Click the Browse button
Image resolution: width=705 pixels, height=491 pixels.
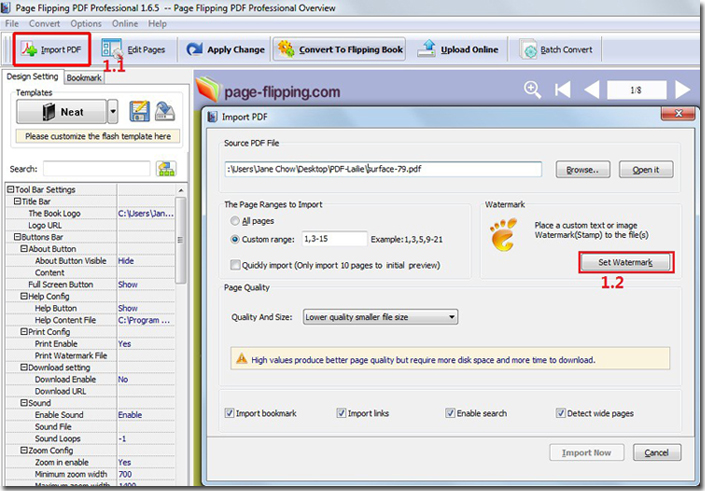tap(583, 170)
